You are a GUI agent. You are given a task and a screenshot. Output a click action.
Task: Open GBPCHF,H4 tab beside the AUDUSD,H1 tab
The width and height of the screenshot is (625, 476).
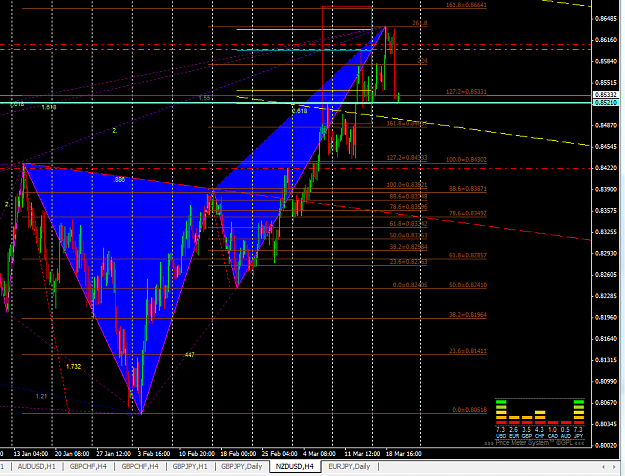88,466
